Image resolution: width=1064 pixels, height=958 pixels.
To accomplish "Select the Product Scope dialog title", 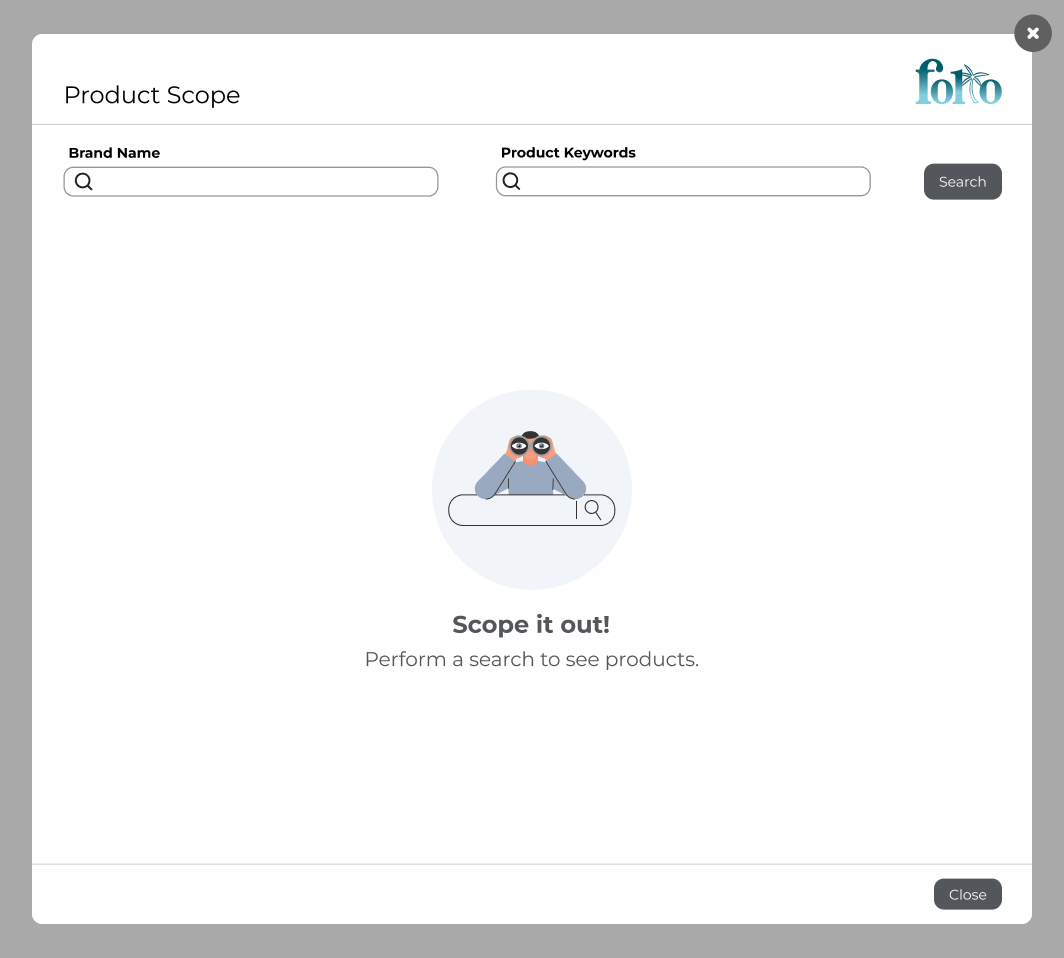I will coord(152,95).
